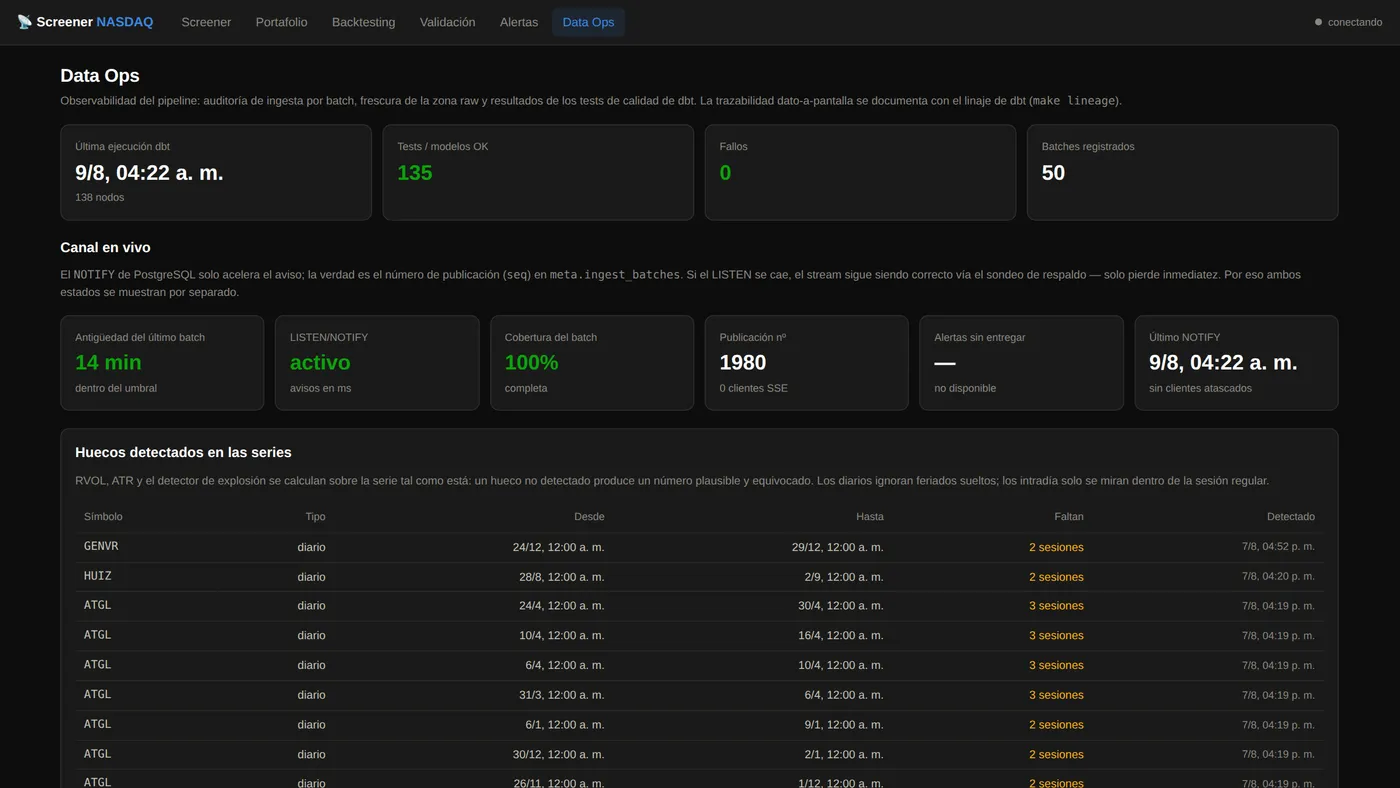The height and width of the screenshot is (788, 1400).
Task: Click the Cobertura del batch 100% value
Action: click(x=531, y=363)
